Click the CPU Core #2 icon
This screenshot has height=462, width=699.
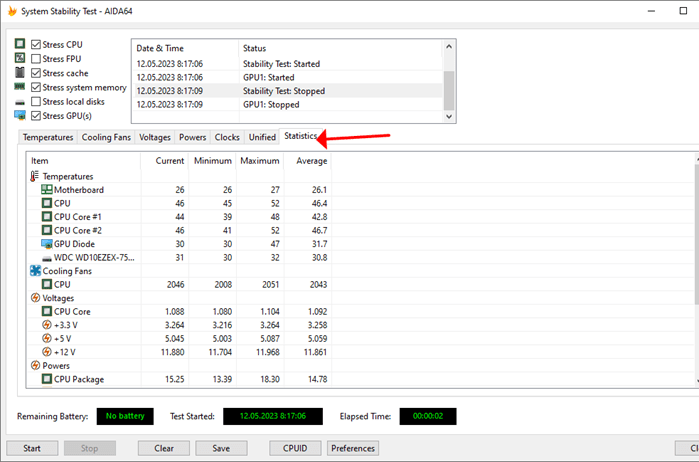click(x=47, y=230)
